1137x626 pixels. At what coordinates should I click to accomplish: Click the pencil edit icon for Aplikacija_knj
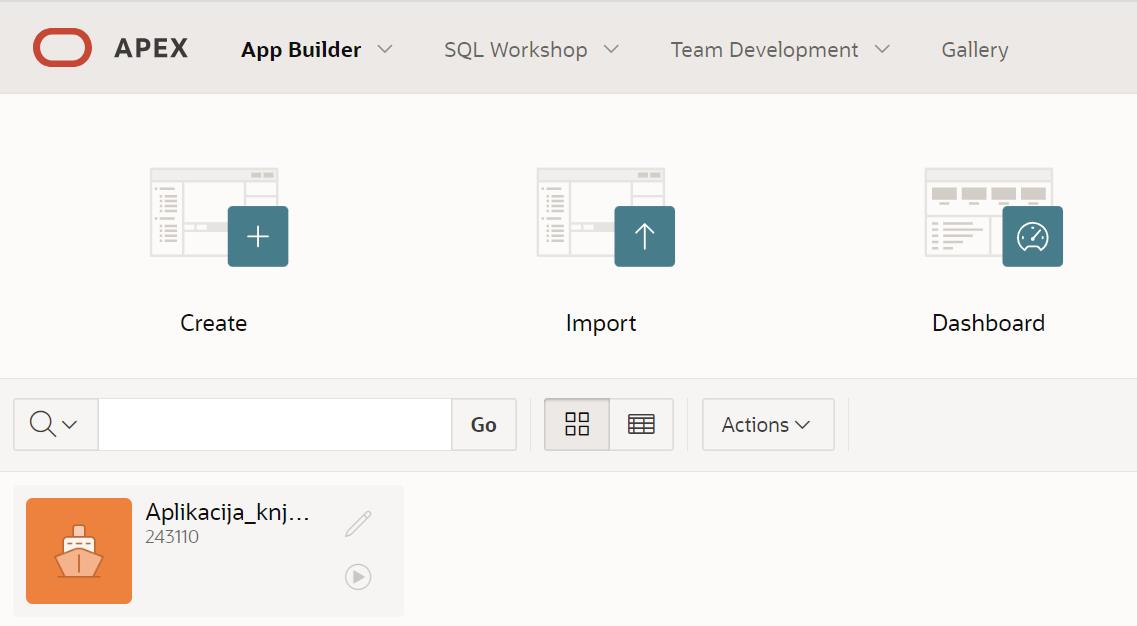pos(358,524)
